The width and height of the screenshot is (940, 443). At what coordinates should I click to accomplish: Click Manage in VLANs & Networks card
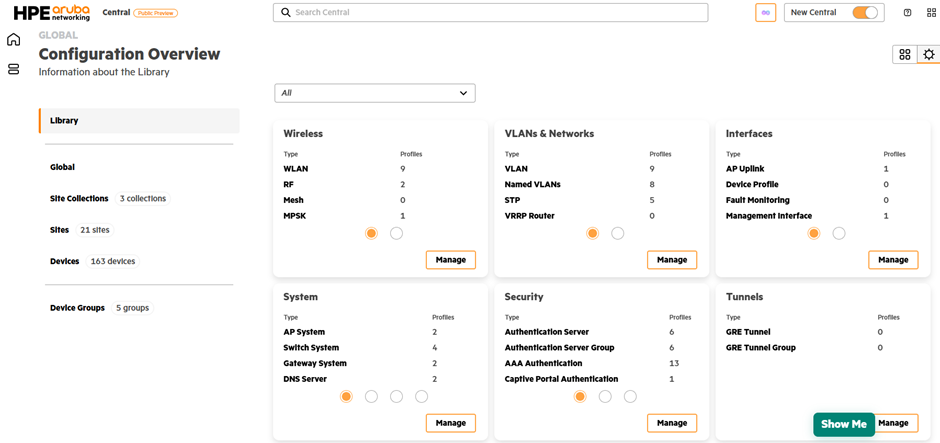[x=672, y=260]
